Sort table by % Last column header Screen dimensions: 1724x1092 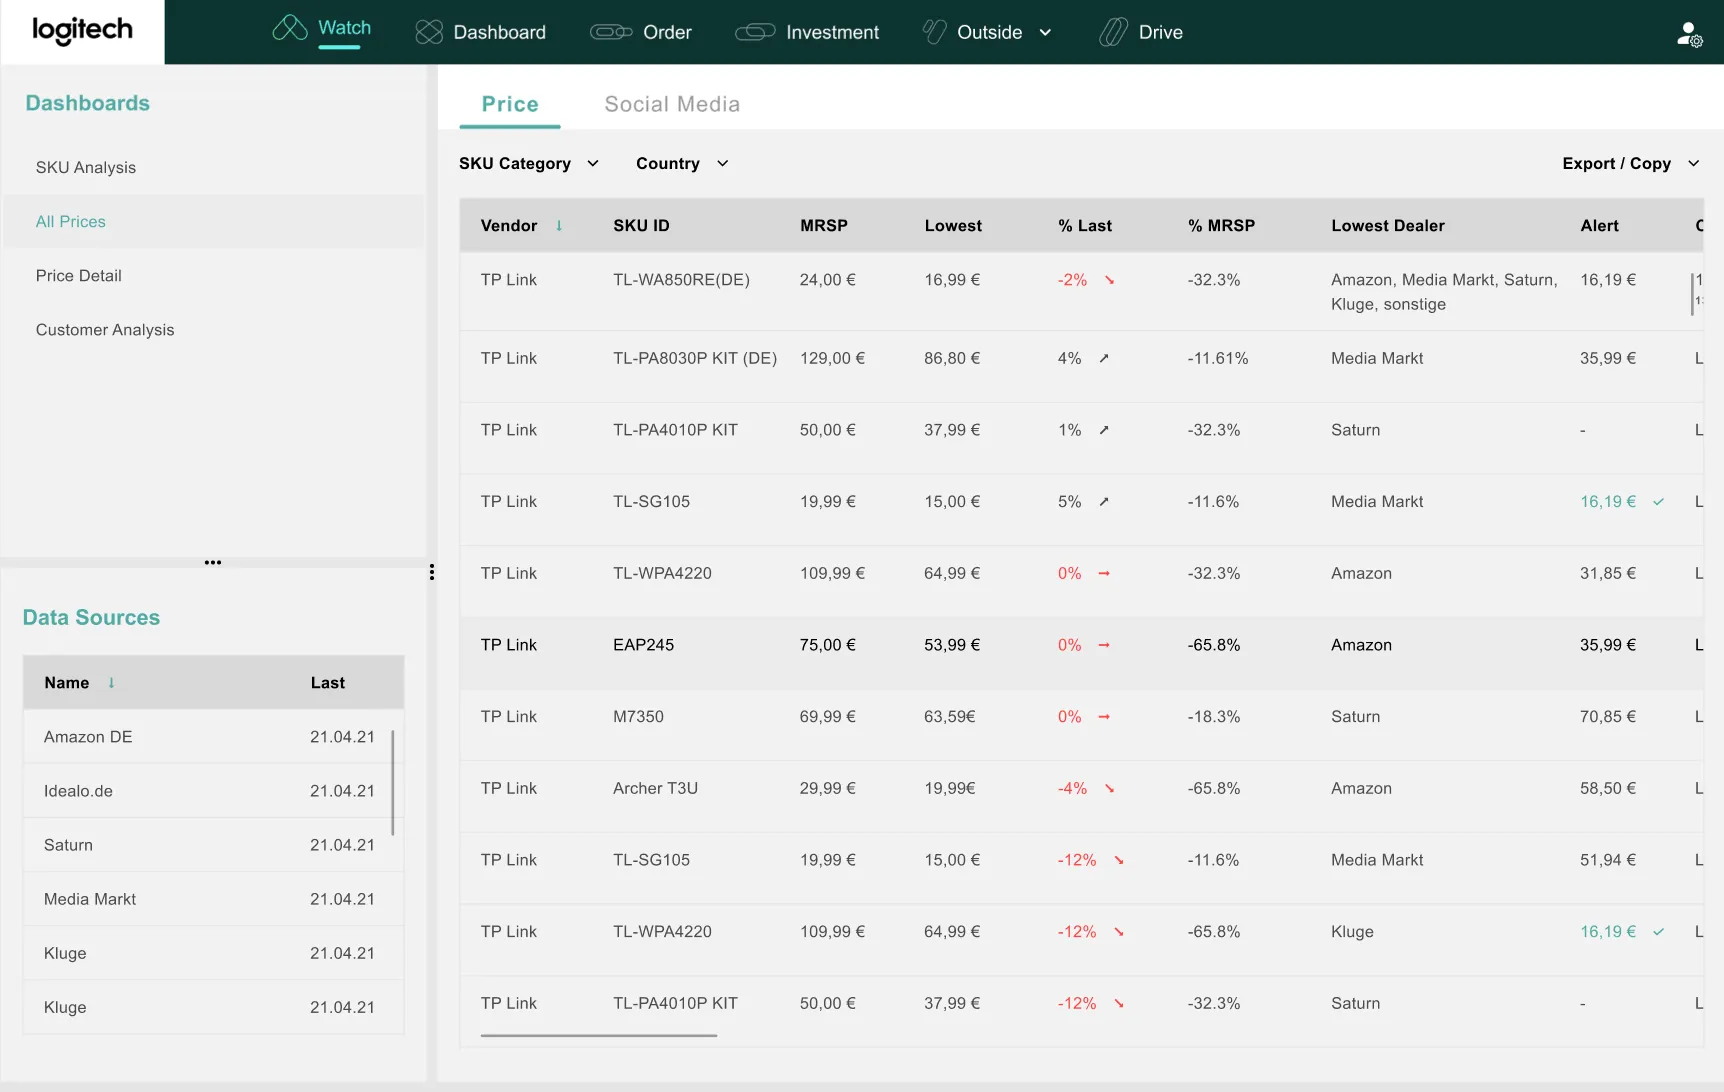pos(1085,226)
